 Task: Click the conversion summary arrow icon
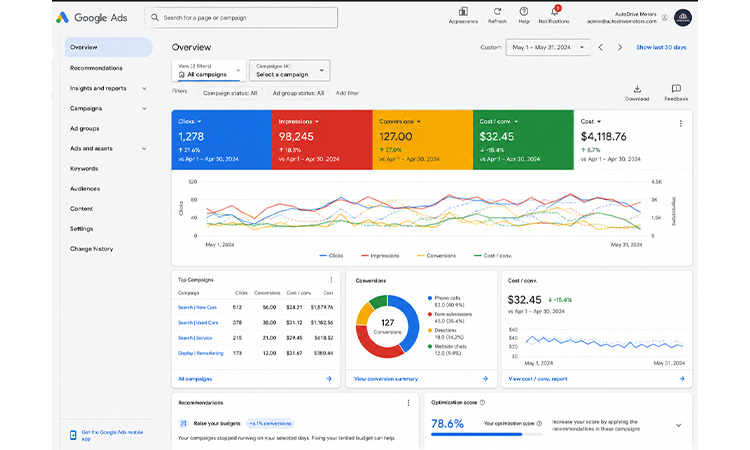(x=485, y=379)
